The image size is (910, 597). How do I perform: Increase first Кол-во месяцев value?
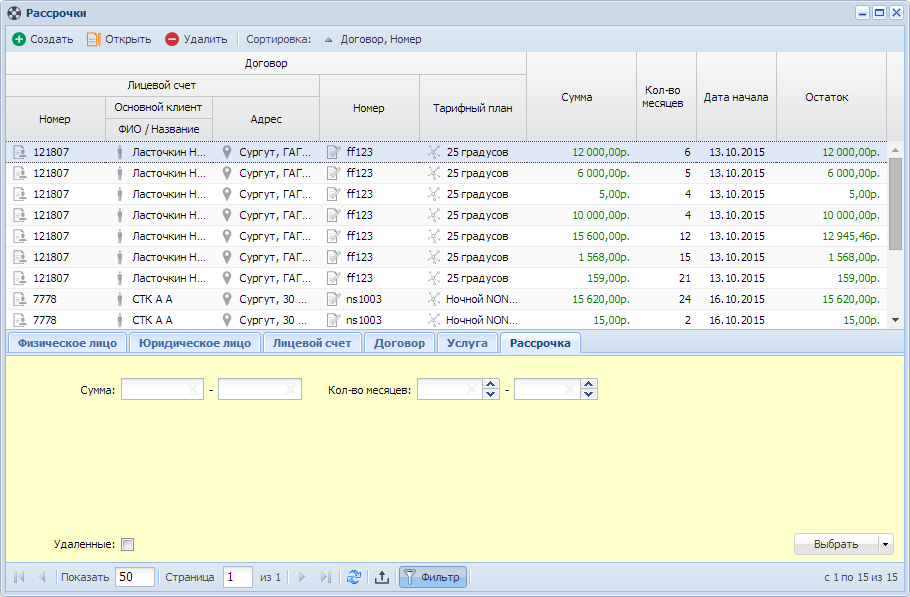click(x=490, y=384)
